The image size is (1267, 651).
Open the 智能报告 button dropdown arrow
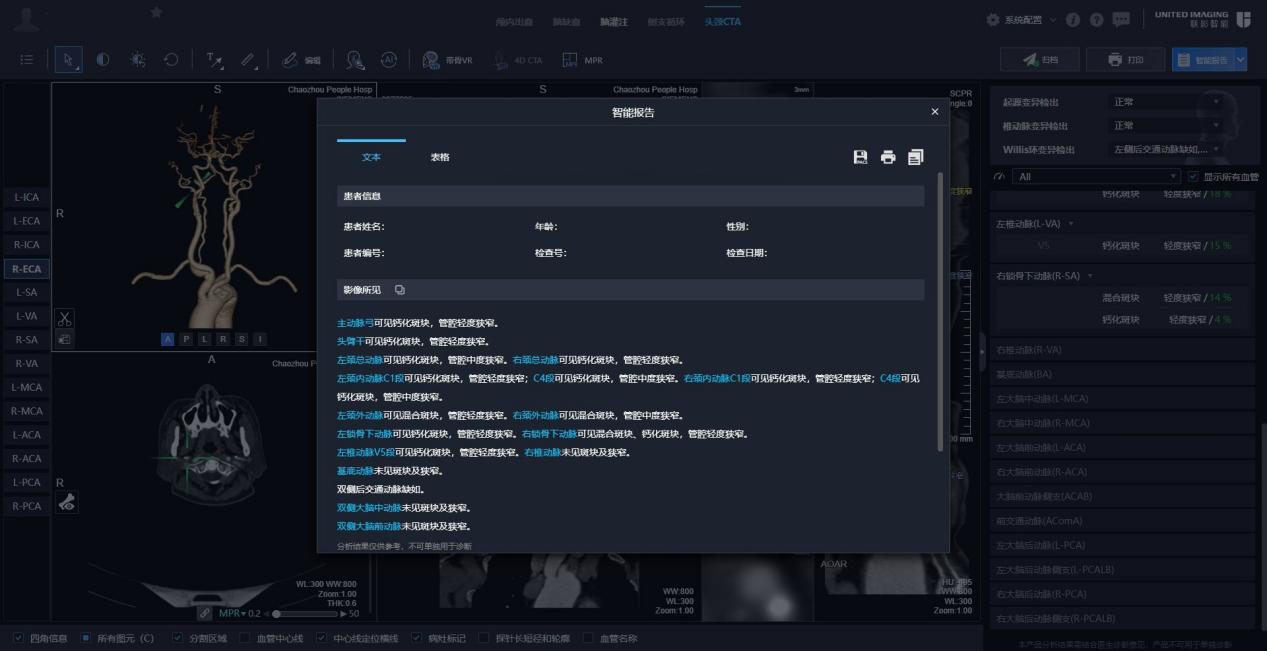(1241, 60)
